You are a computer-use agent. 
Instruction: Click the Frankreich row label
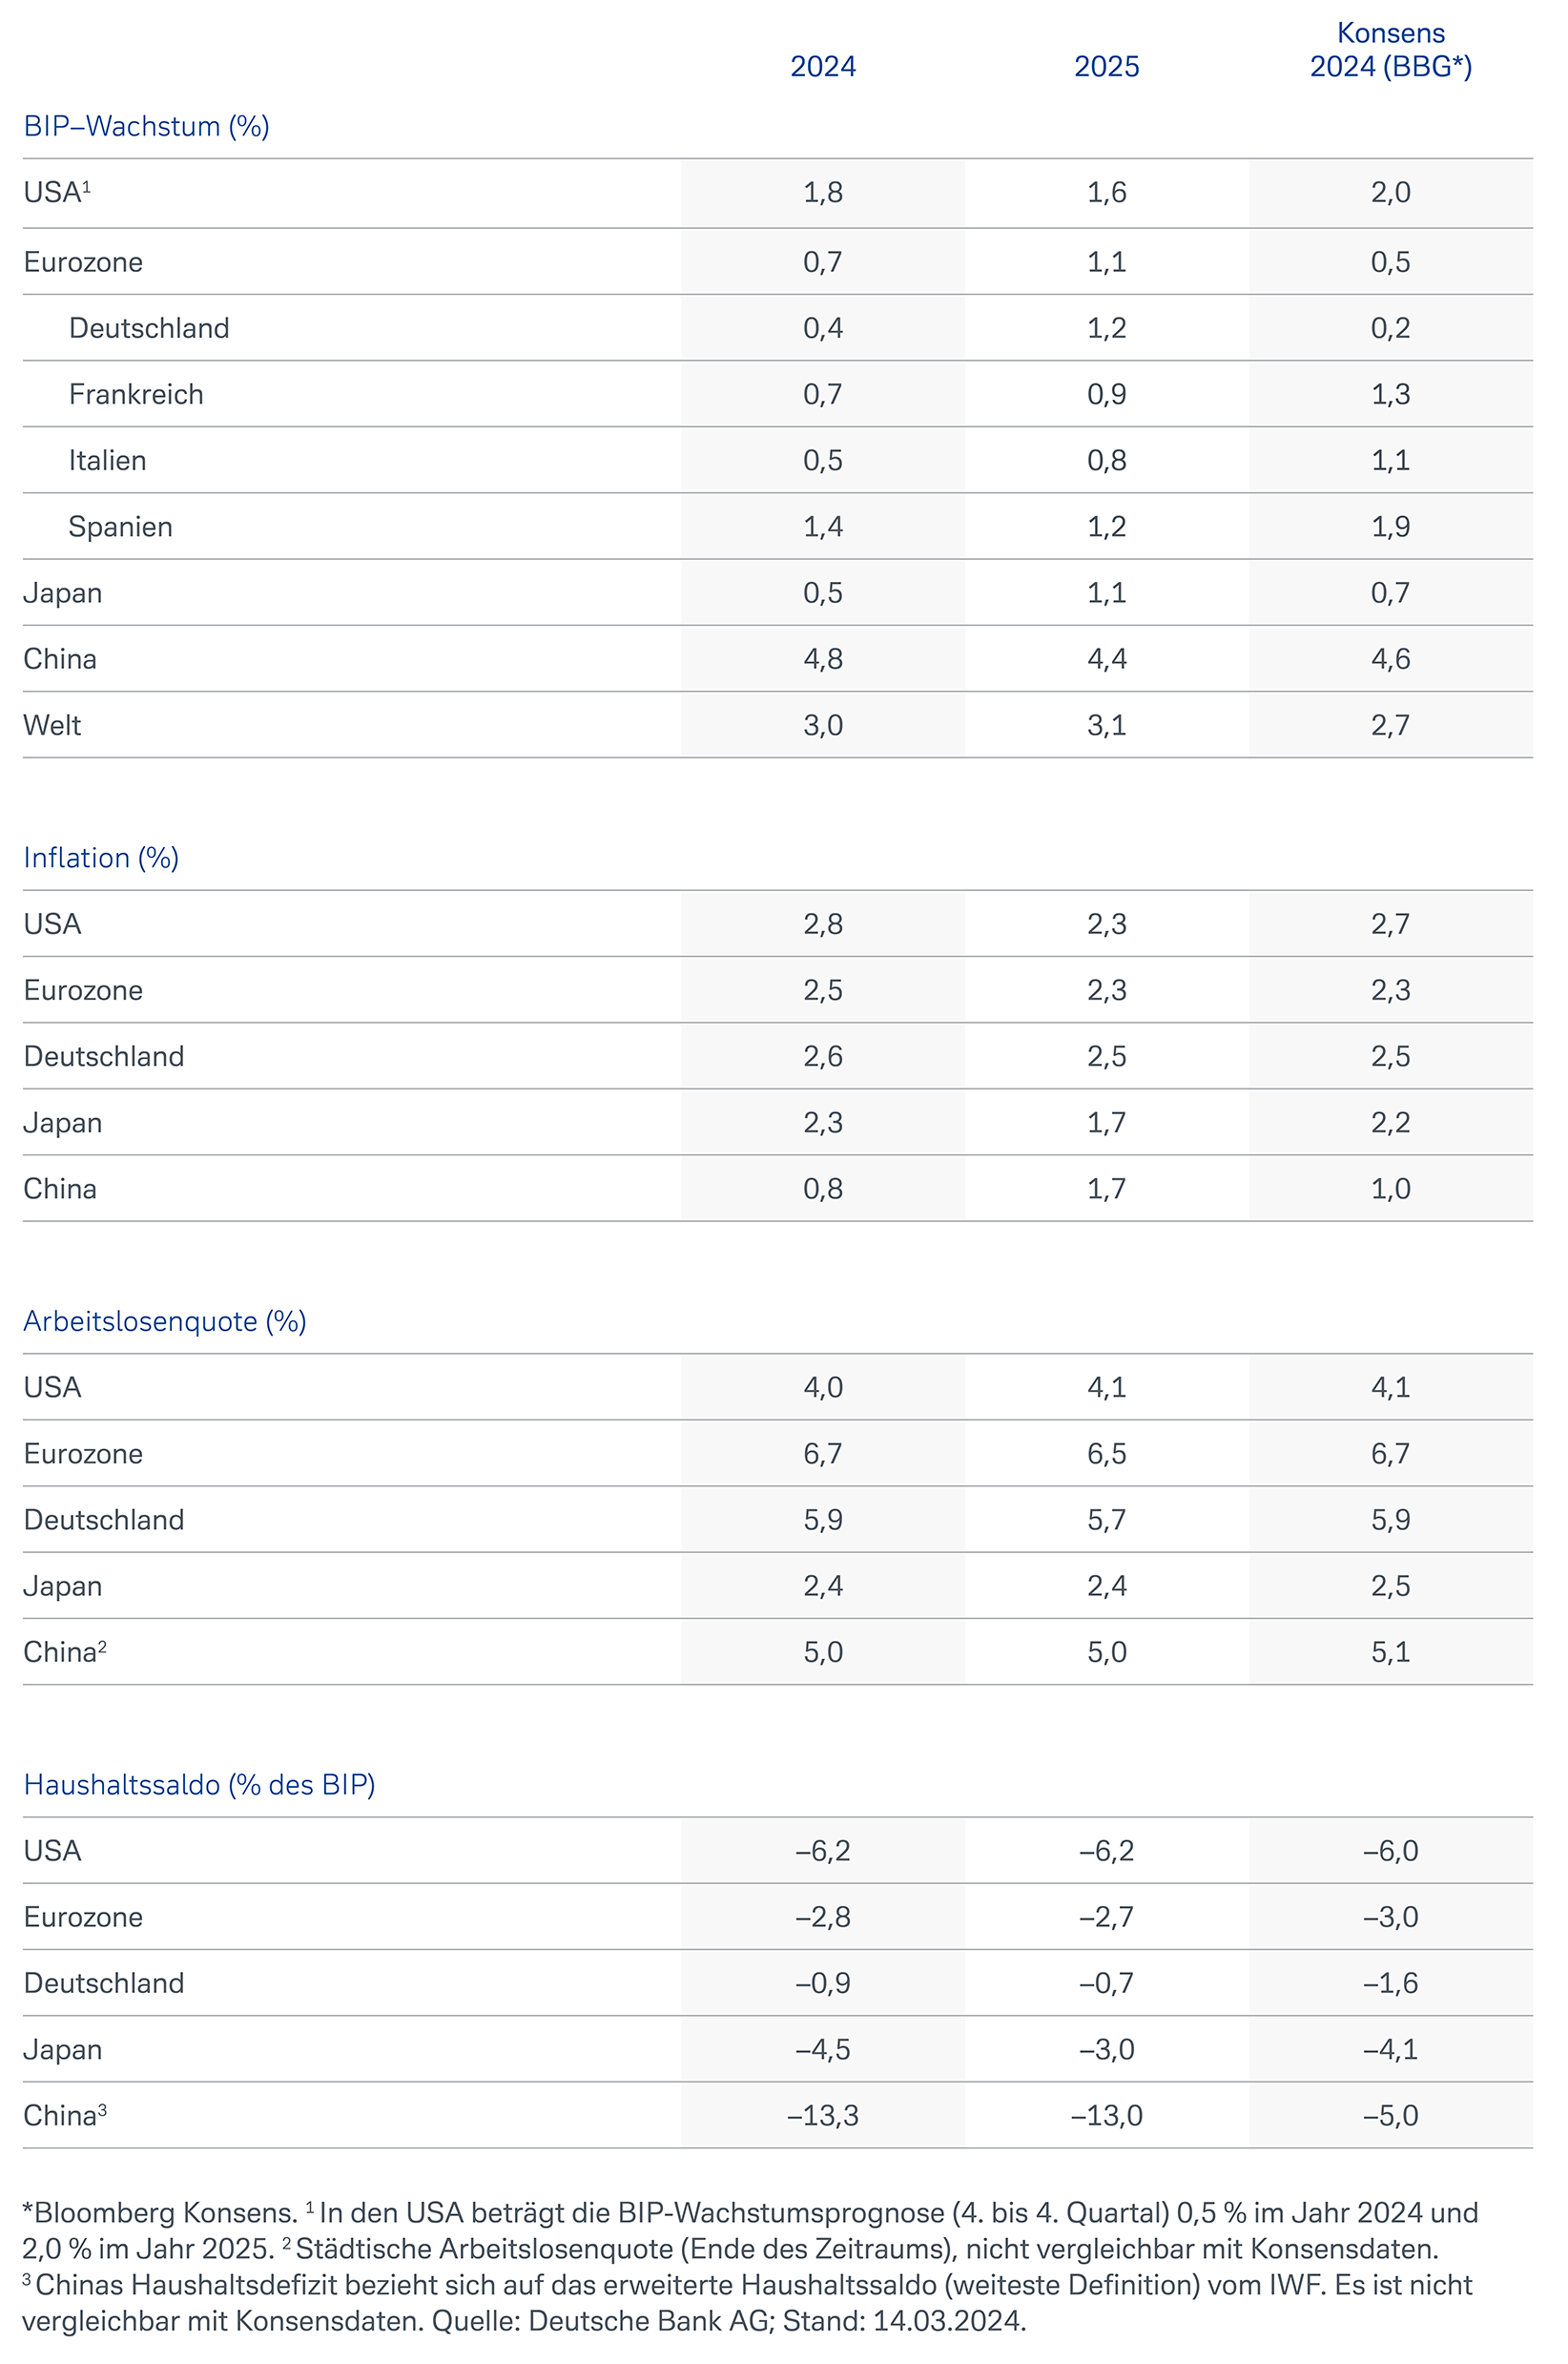pyautogui.click(x=136, y=395)
